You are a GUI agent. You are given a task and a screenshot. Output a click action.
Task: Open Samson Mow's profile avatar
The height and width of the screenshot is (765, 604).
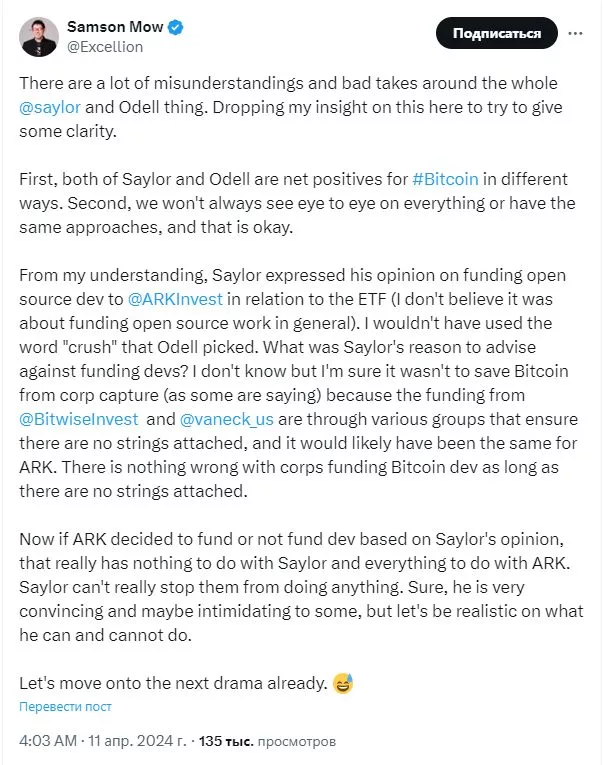(x=39, y=37)
